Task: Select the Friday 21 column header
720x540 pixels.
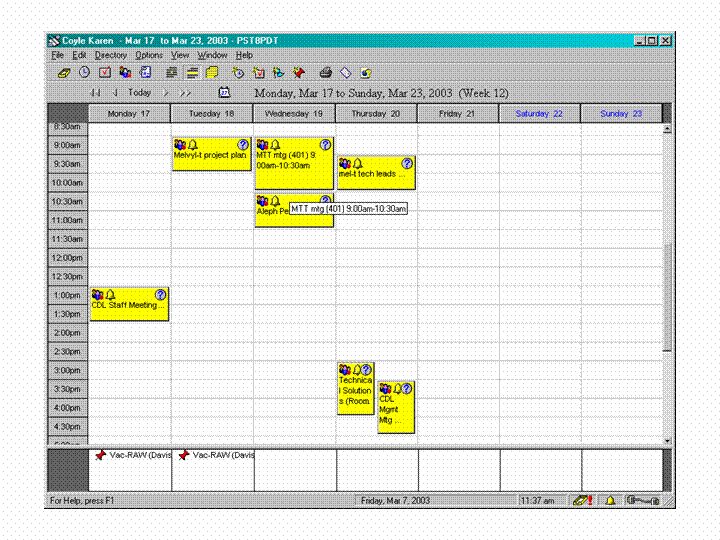Action: (x=458, y=114)
